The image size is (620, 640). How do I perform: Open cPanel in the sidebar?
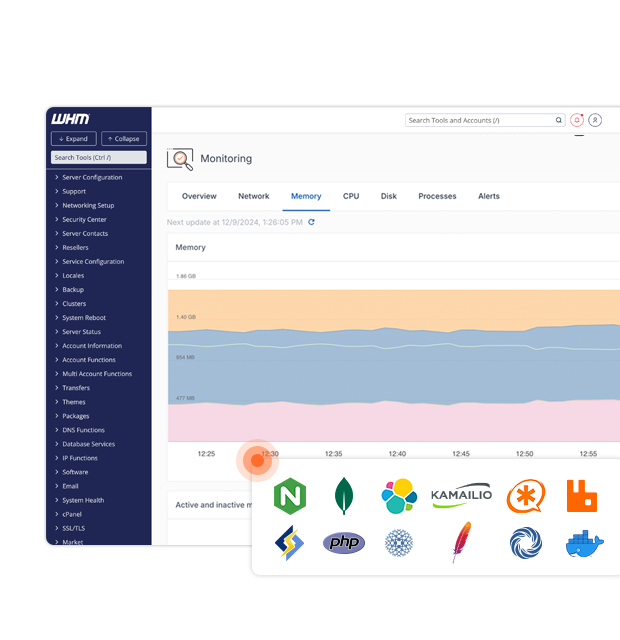pos(72,514)
